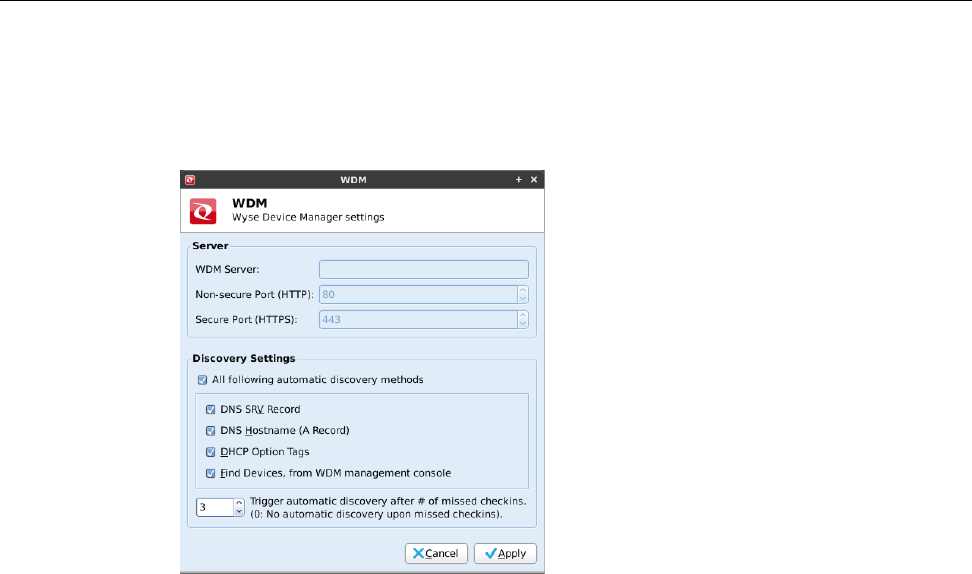Uncheck the DNS SRV Record option

pos(211,410)
